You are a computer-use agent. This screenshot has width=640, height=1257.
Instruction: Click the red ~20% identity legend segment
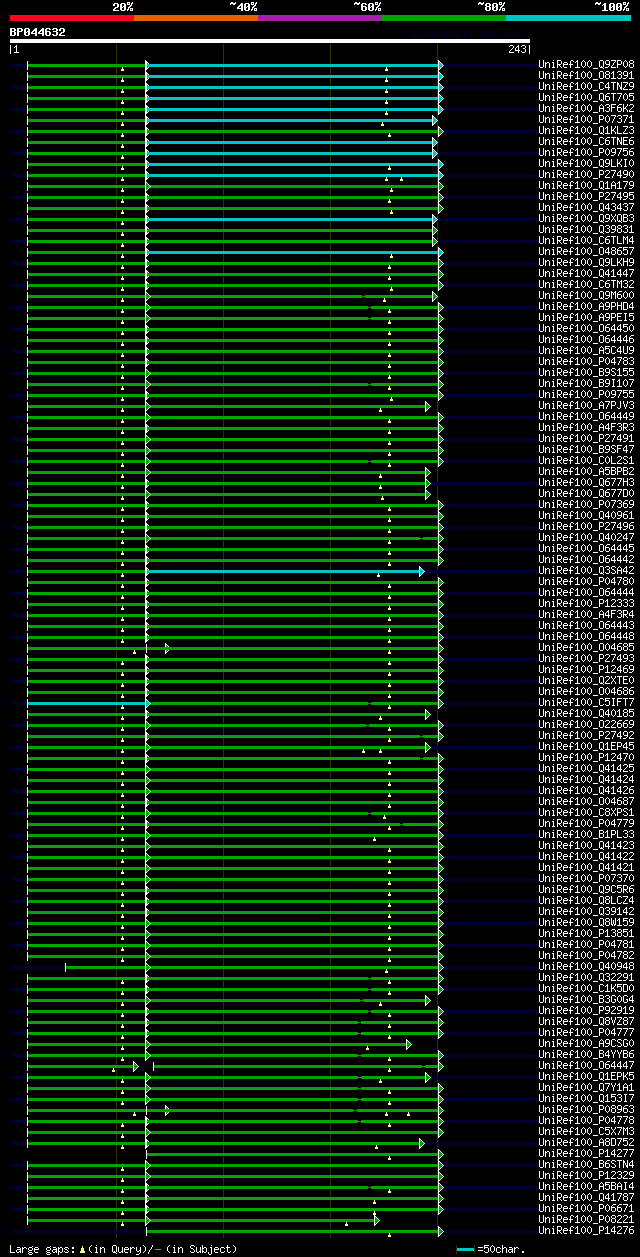click(71, 17)
